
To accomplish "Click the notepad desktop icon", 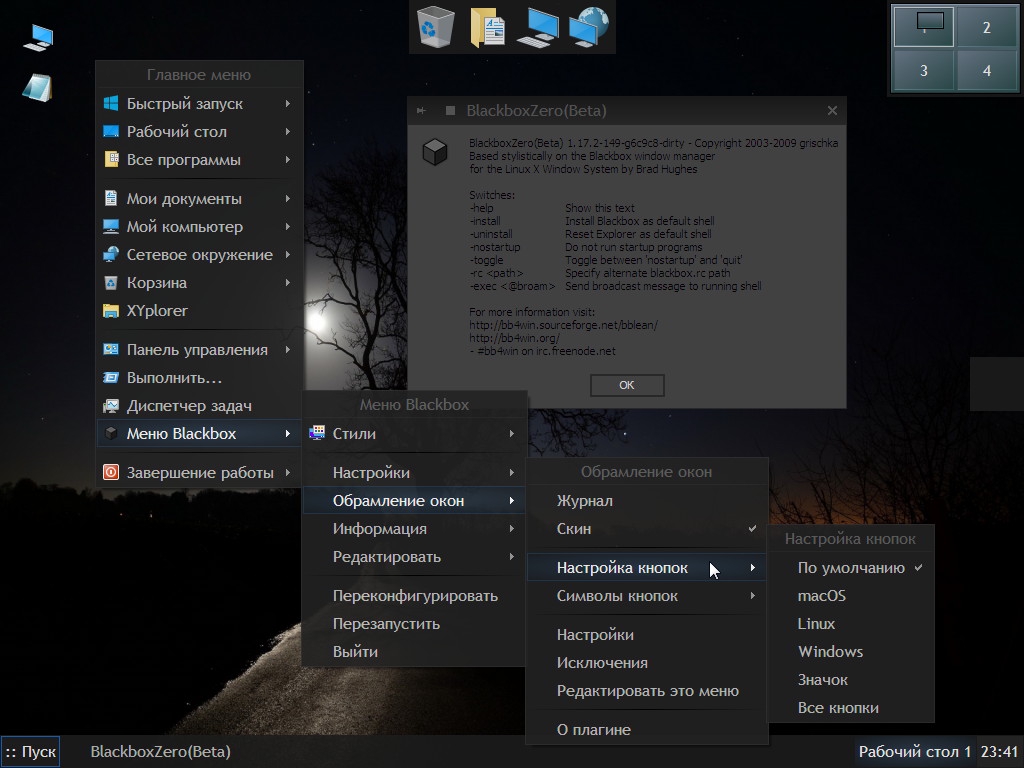I will point(37,88).
